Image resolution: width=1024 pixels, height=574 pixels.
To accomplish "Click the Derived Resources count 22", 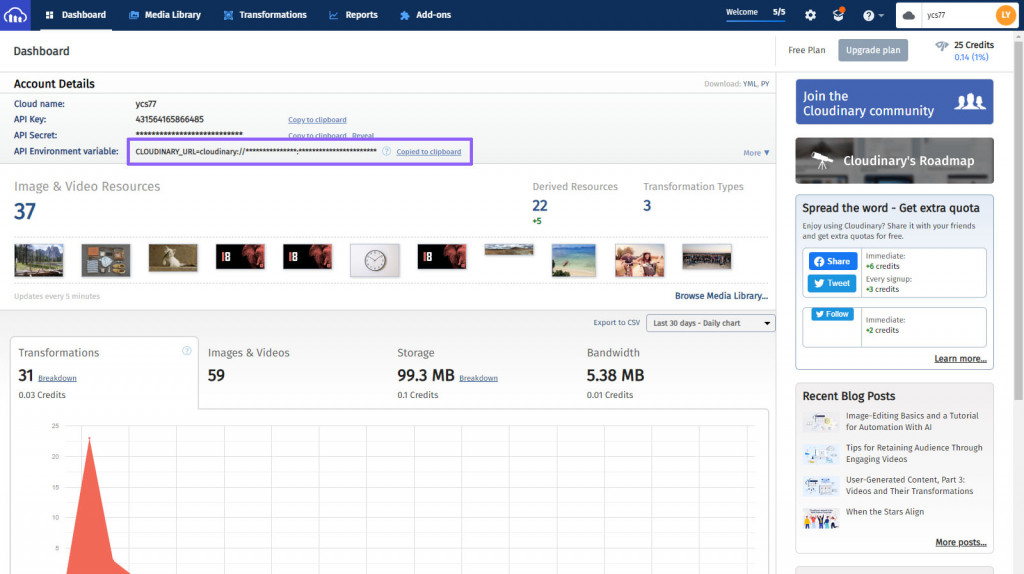I will [x=539, y=206].
